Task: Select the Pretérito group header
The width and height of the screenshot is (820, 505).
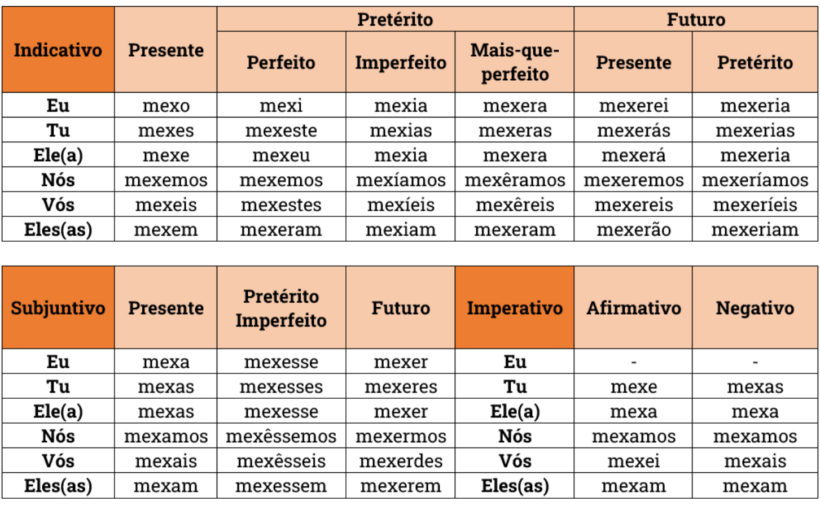Action: [395, 19]
